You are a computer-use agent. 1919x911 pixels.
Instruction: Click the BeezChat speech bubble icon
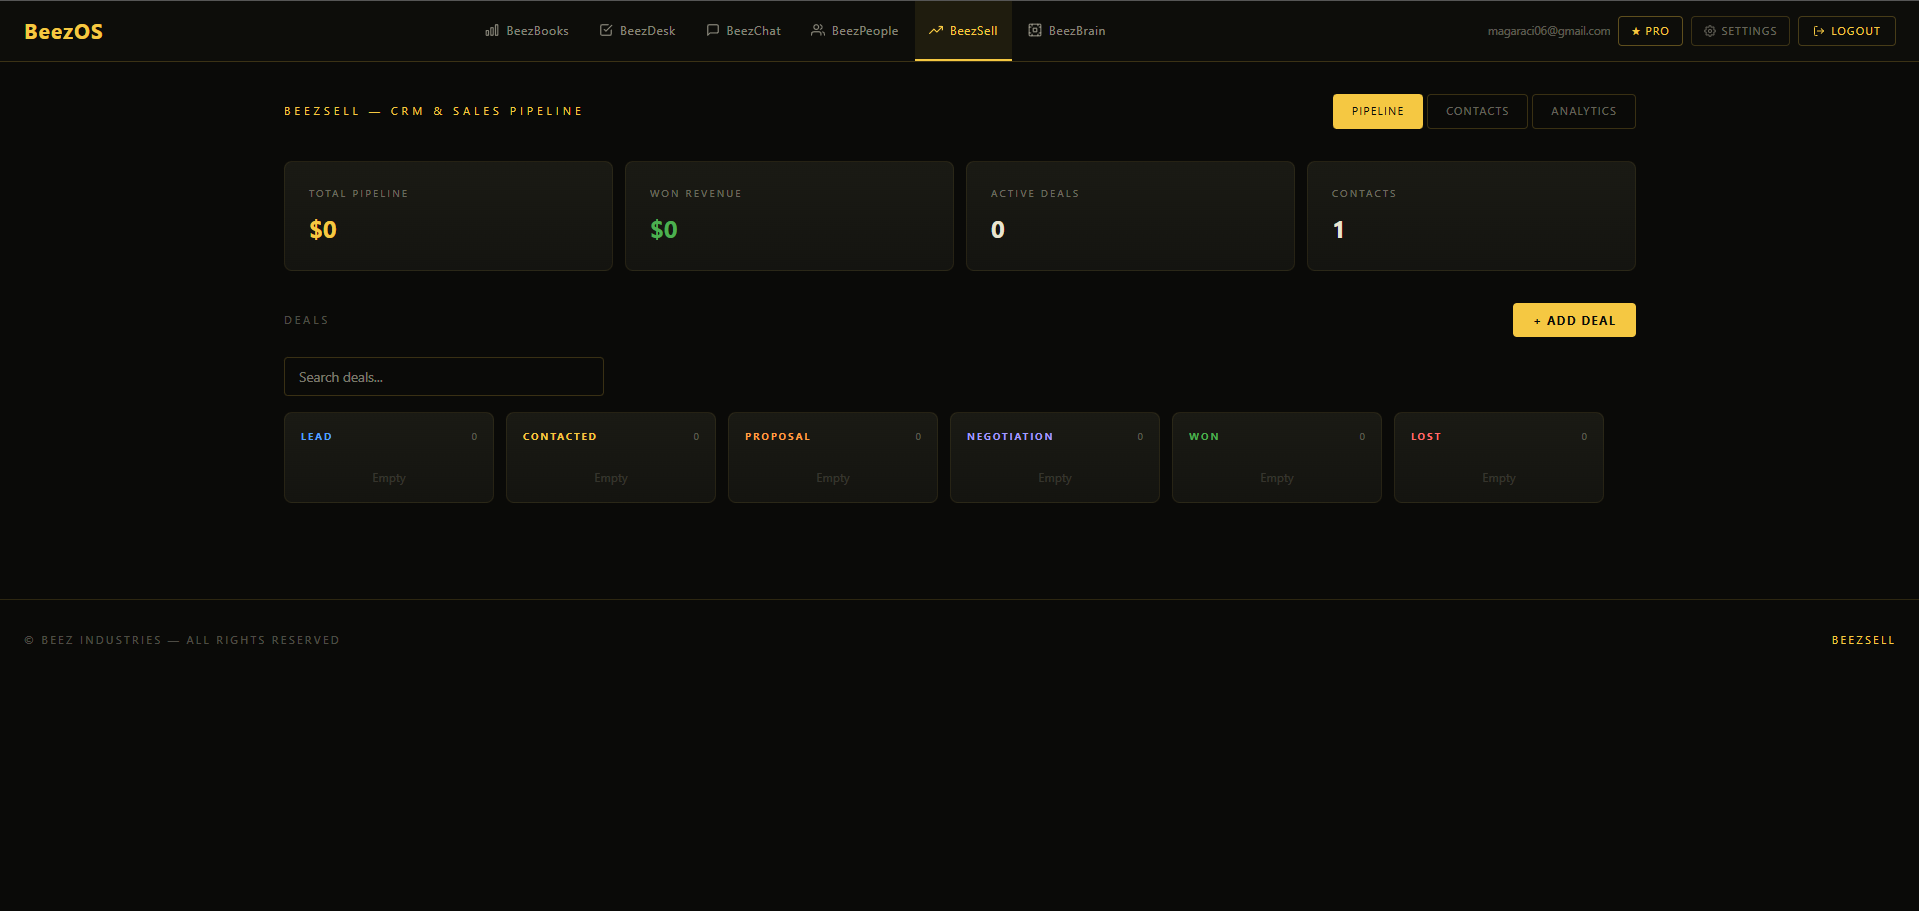(x=713, y=31)
